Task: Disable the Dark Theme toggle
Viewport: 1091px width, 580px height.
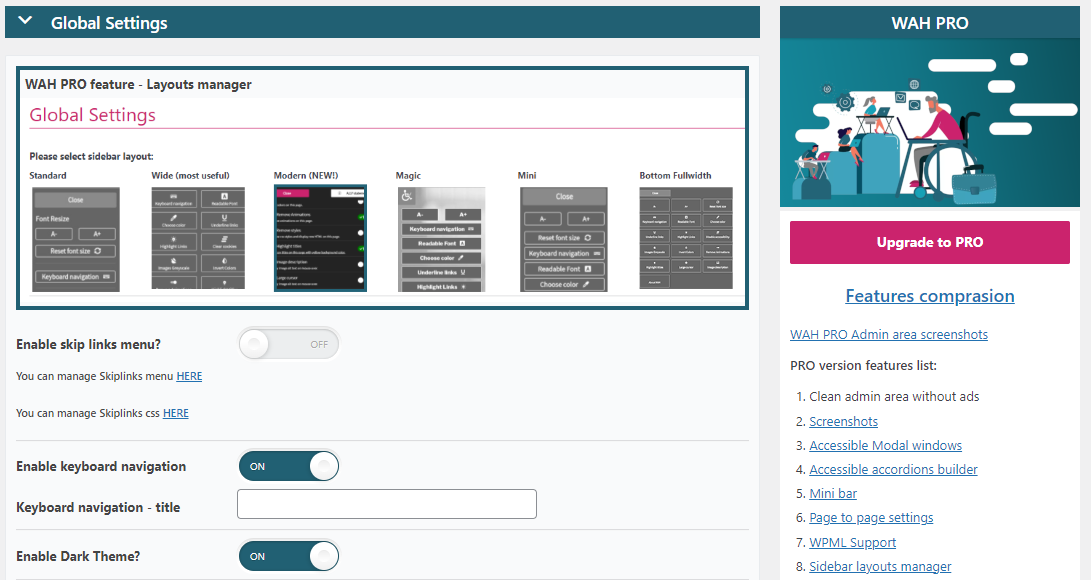Action: (289, 556)
